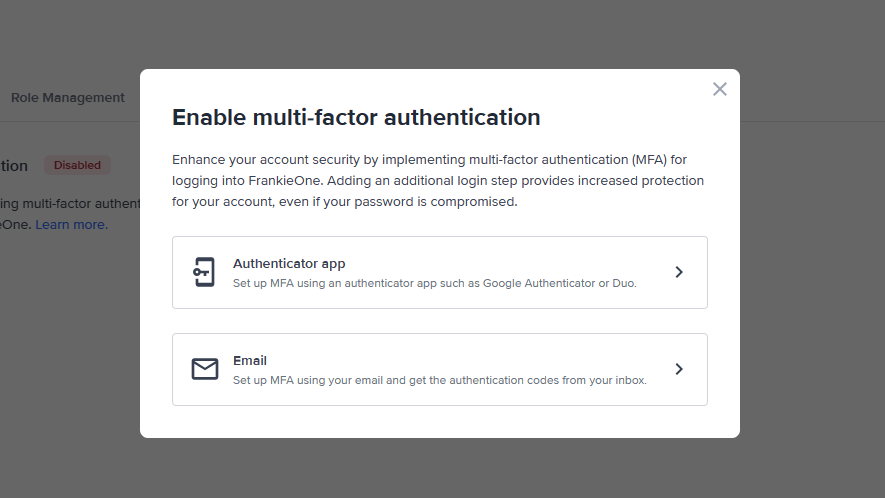The height and width of the screenshot is (498, 885).
Task: Open the Learn more link
Action: (71, 225)
